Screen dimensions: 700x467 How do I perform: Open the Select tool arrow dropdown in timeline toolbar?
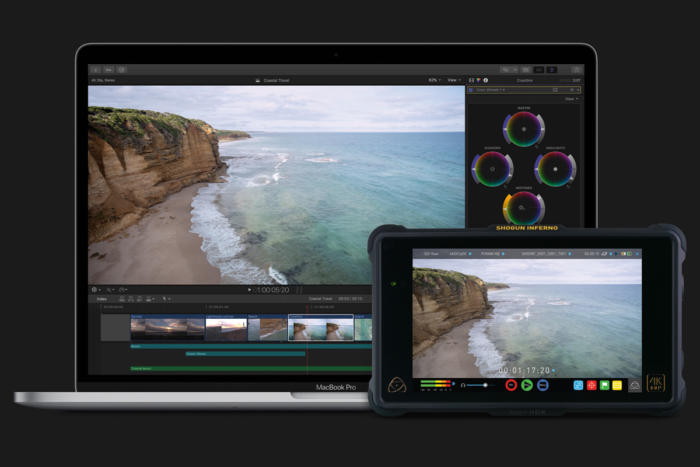click(x=166, y=299)
